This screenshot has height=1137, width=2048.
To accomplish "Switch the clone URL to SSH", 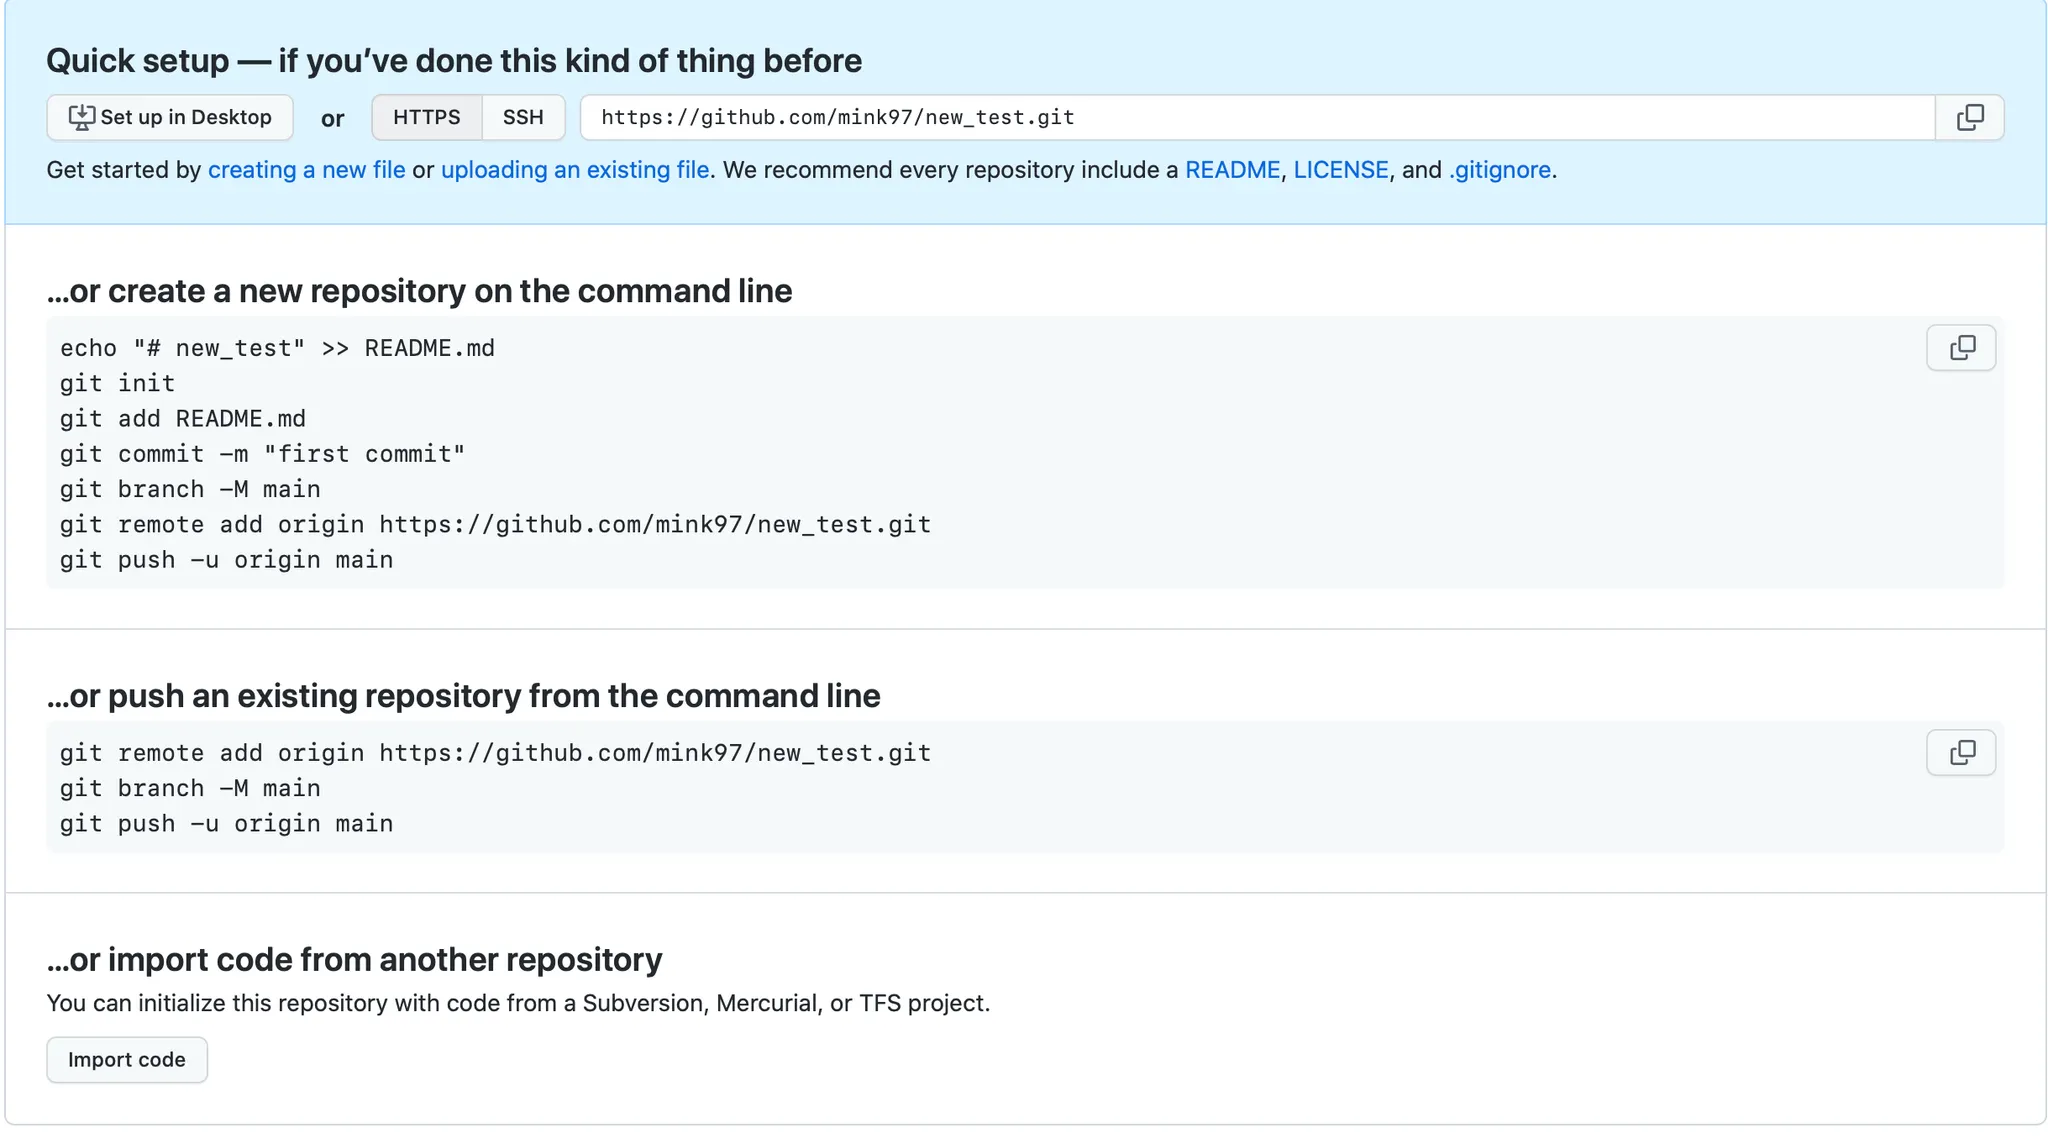I will (x=523, y=118).
